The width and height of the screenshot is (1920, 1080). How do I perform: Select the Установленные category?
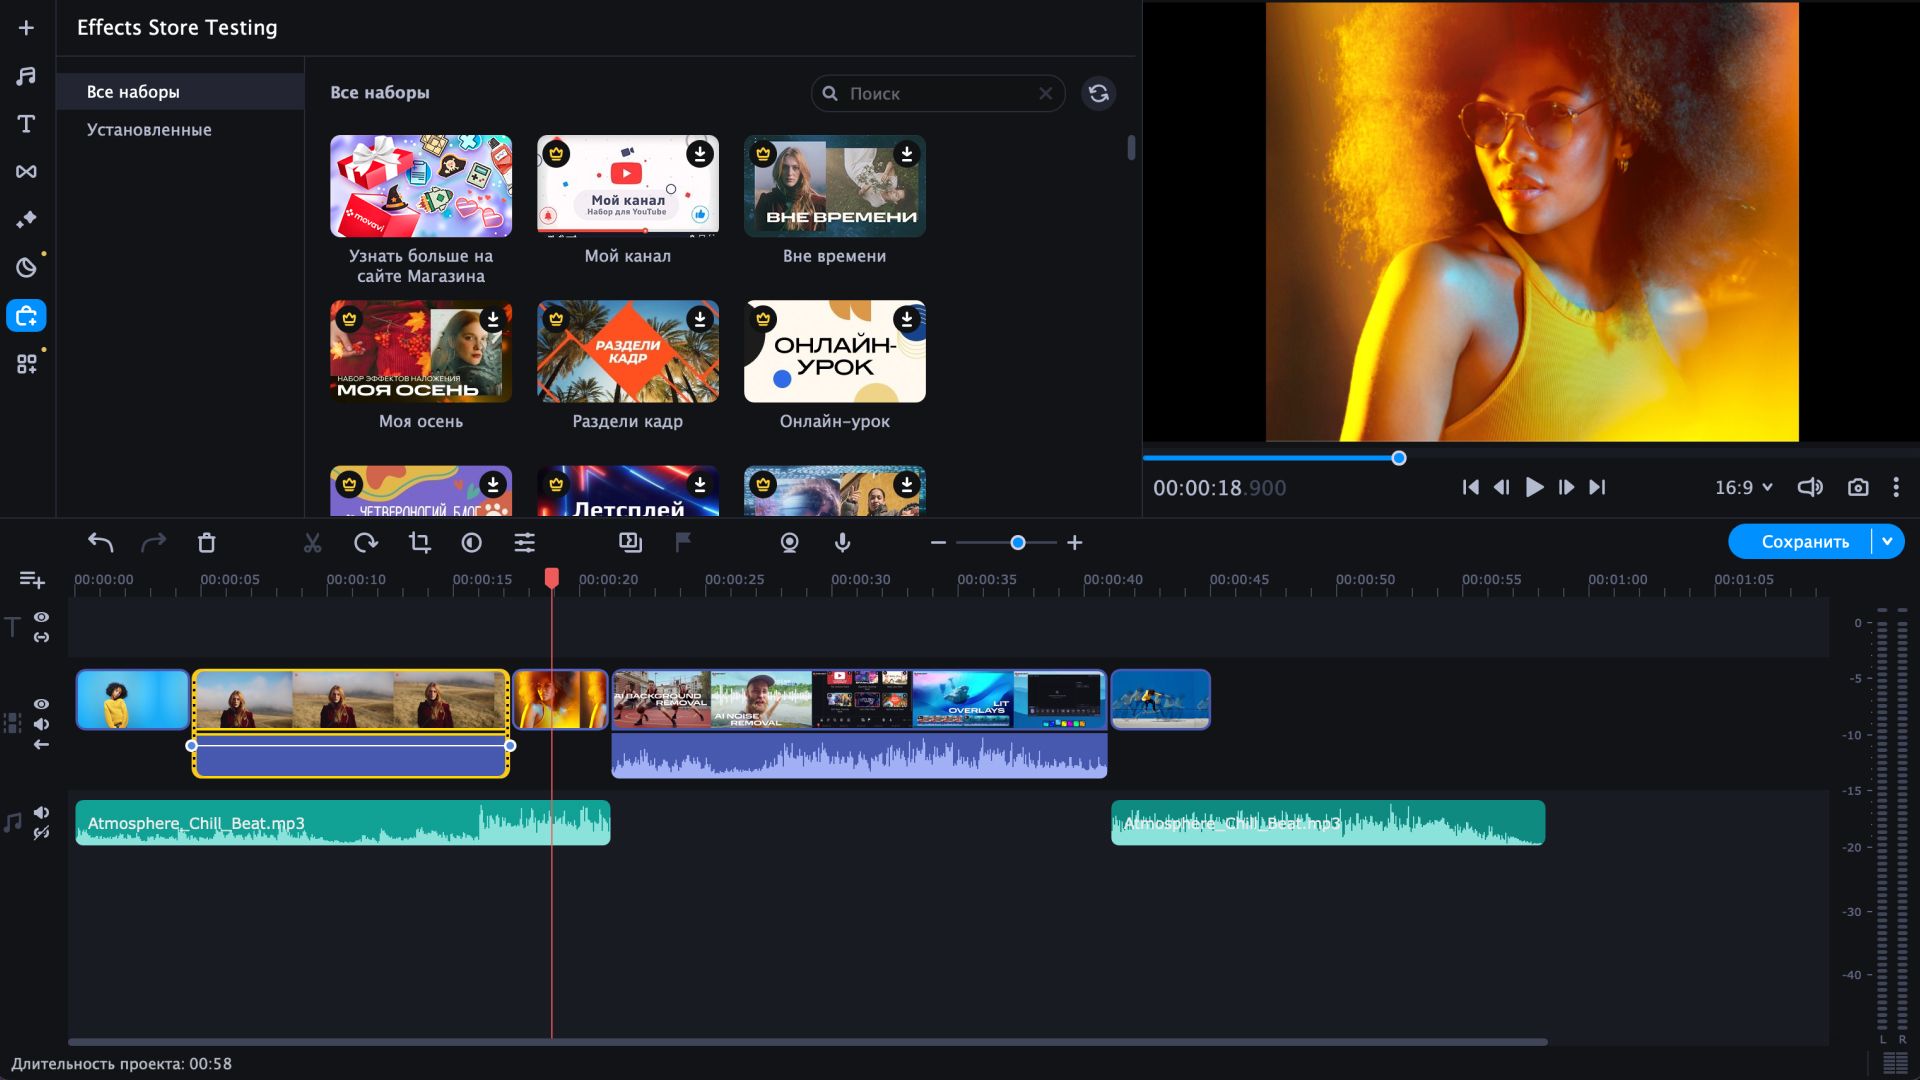(149, 130)
